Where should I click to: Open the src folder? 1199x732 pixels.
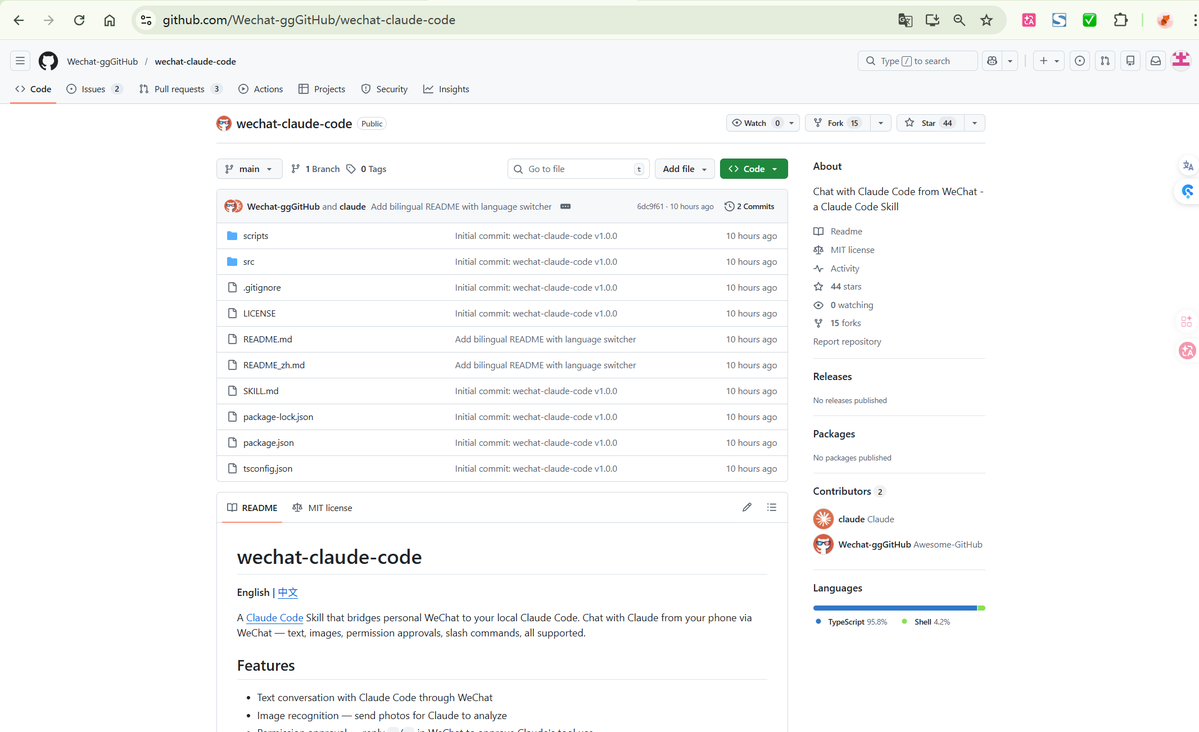(249, 262)
